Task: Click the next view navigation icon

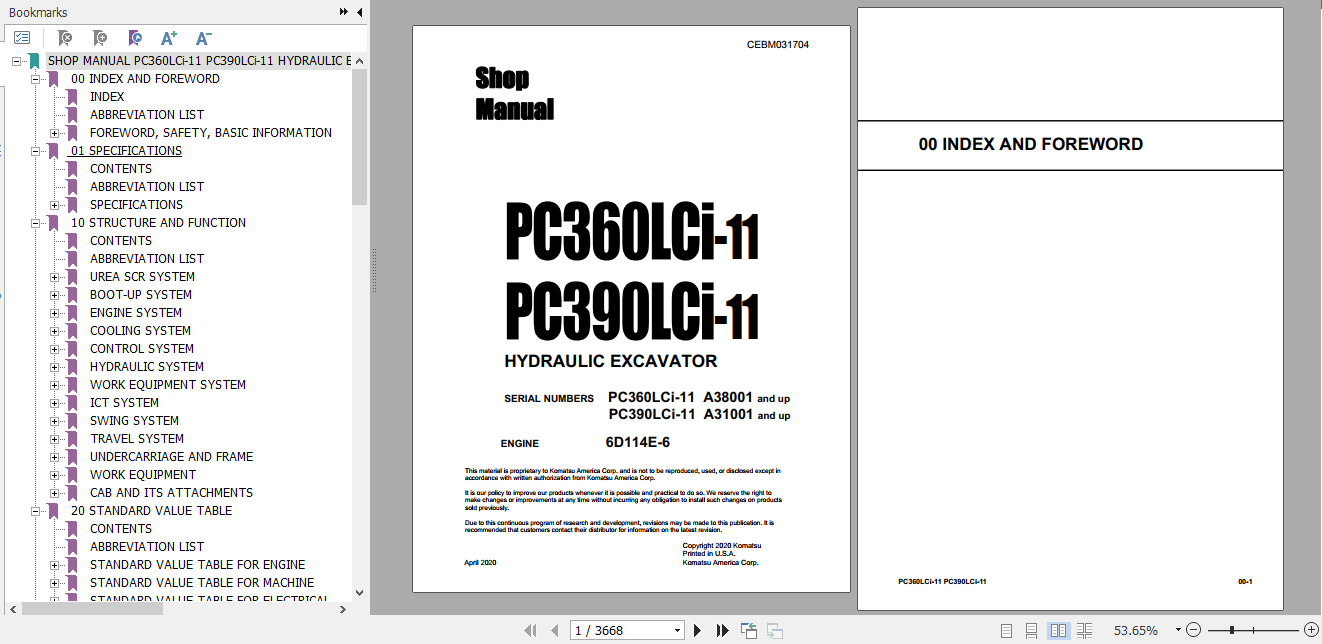Action: coord(774,630)
